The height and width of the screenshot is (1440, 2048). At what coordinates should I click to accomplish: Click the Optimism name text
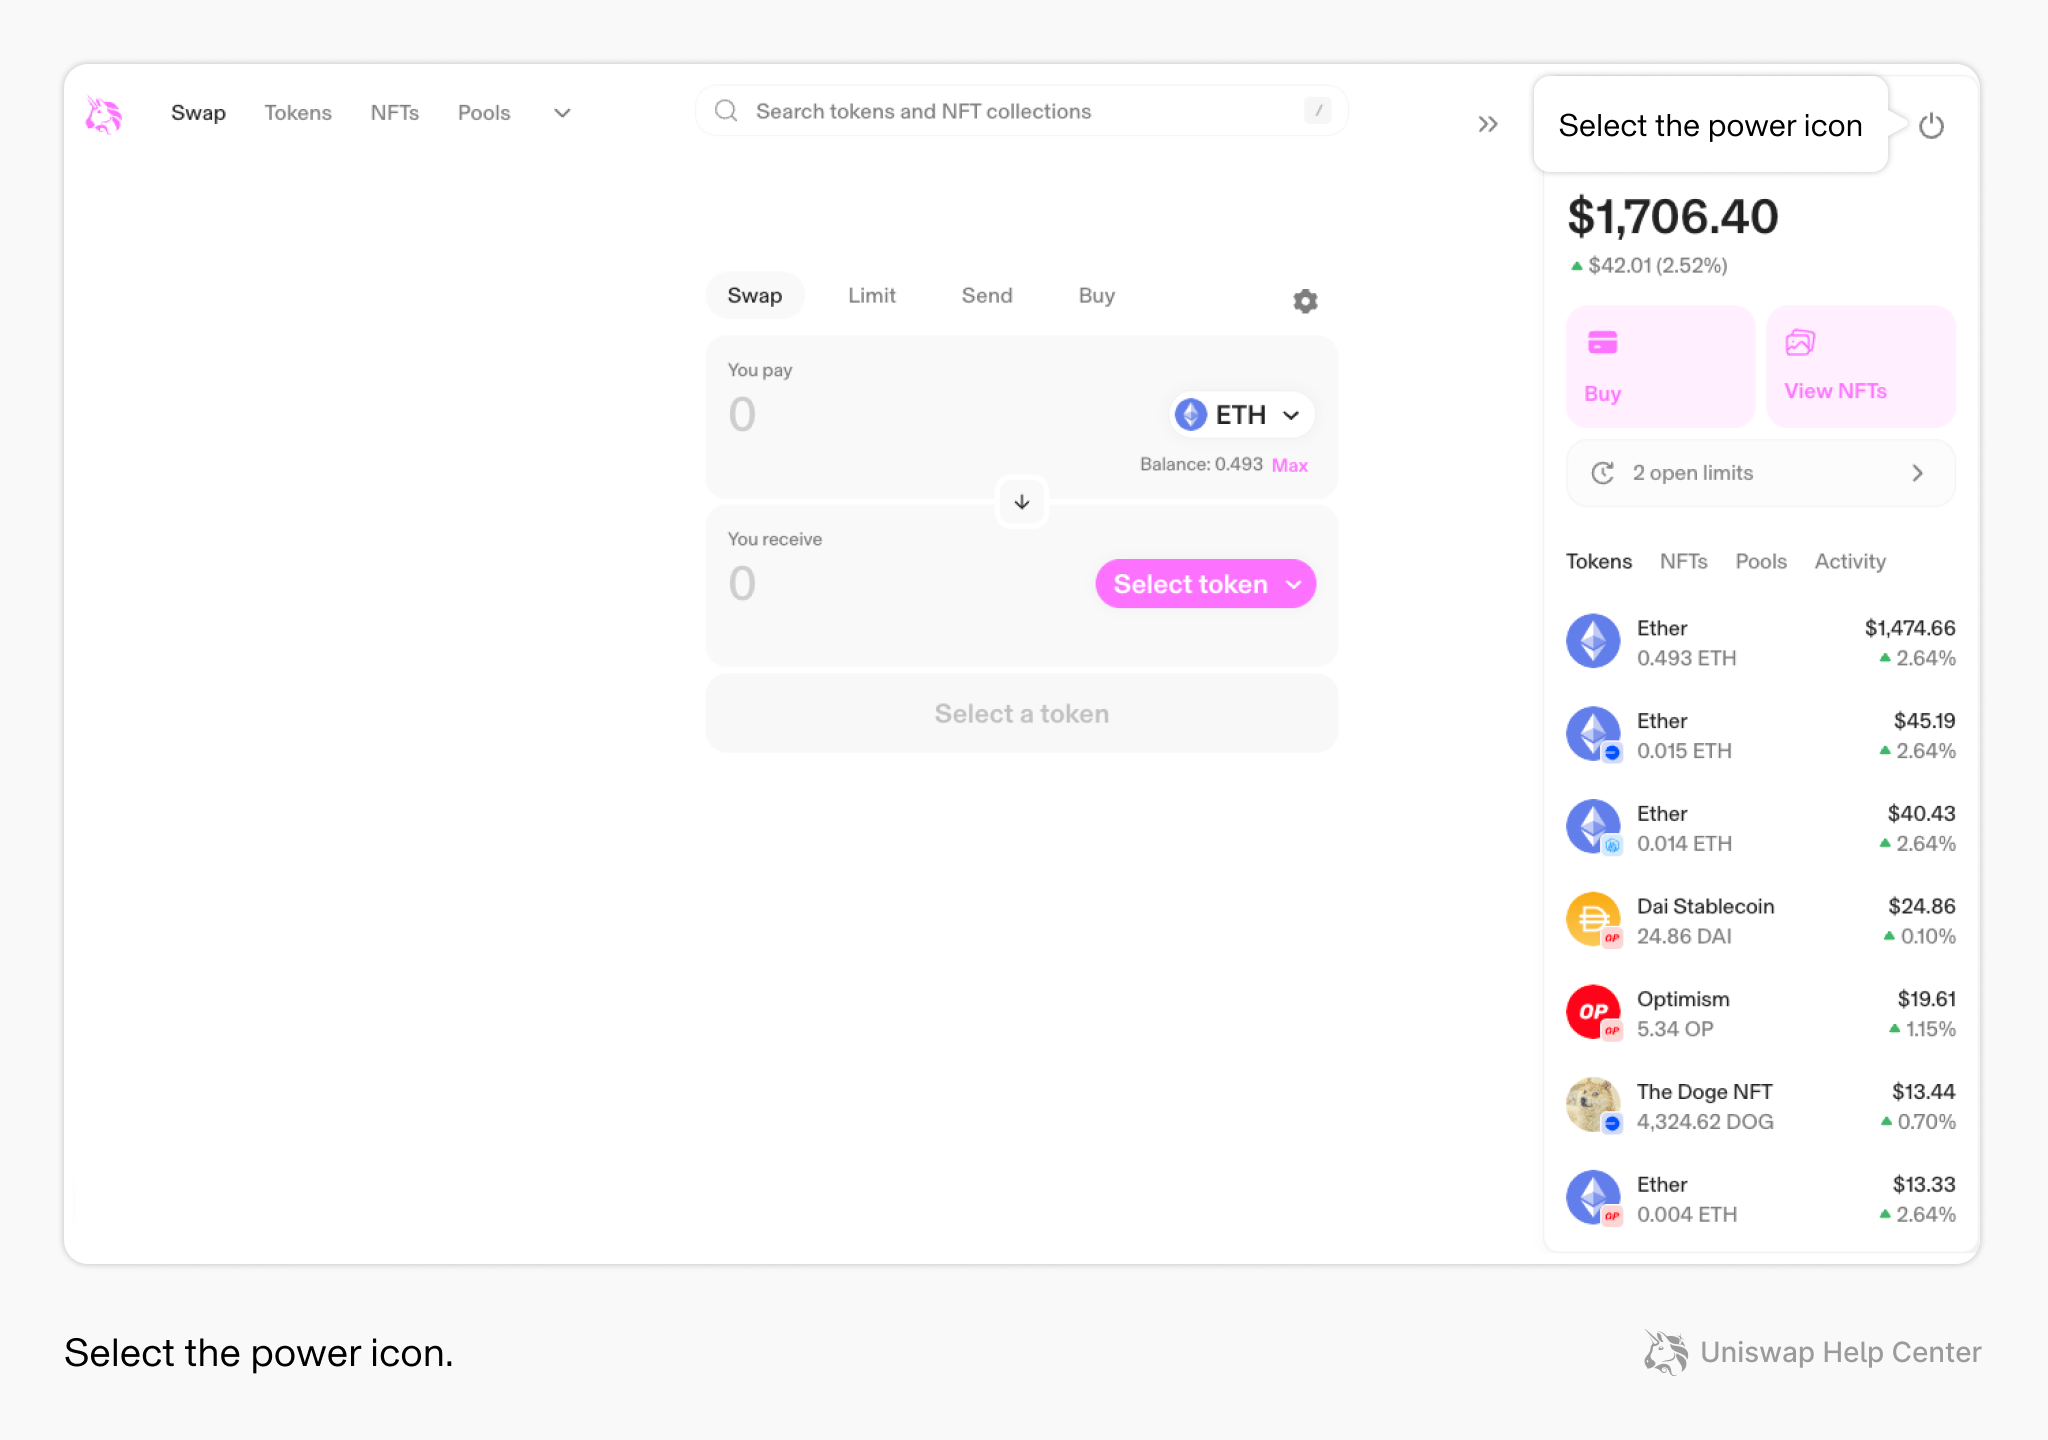(1683, 1000)
